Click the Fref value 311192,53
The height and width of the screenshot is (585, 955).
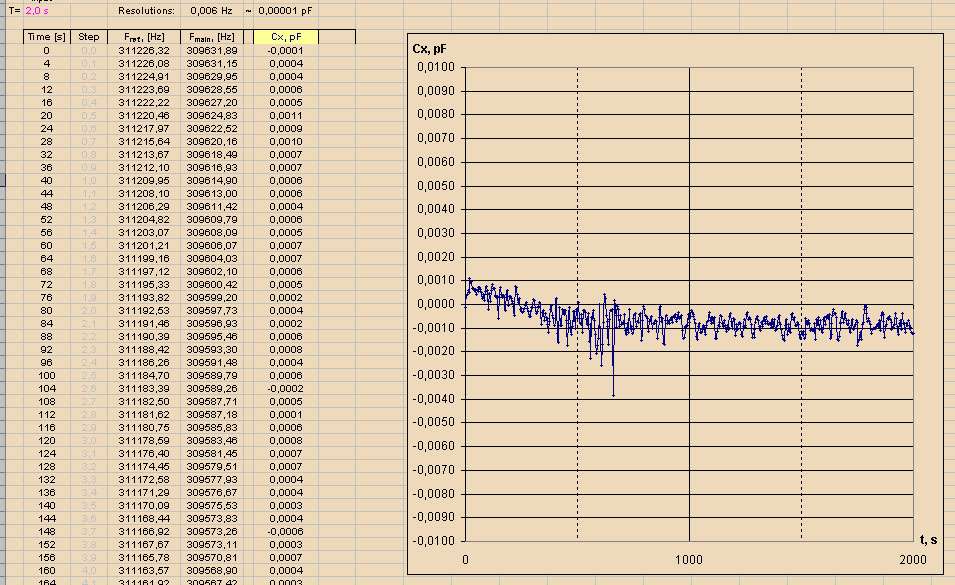coord(144,310)
